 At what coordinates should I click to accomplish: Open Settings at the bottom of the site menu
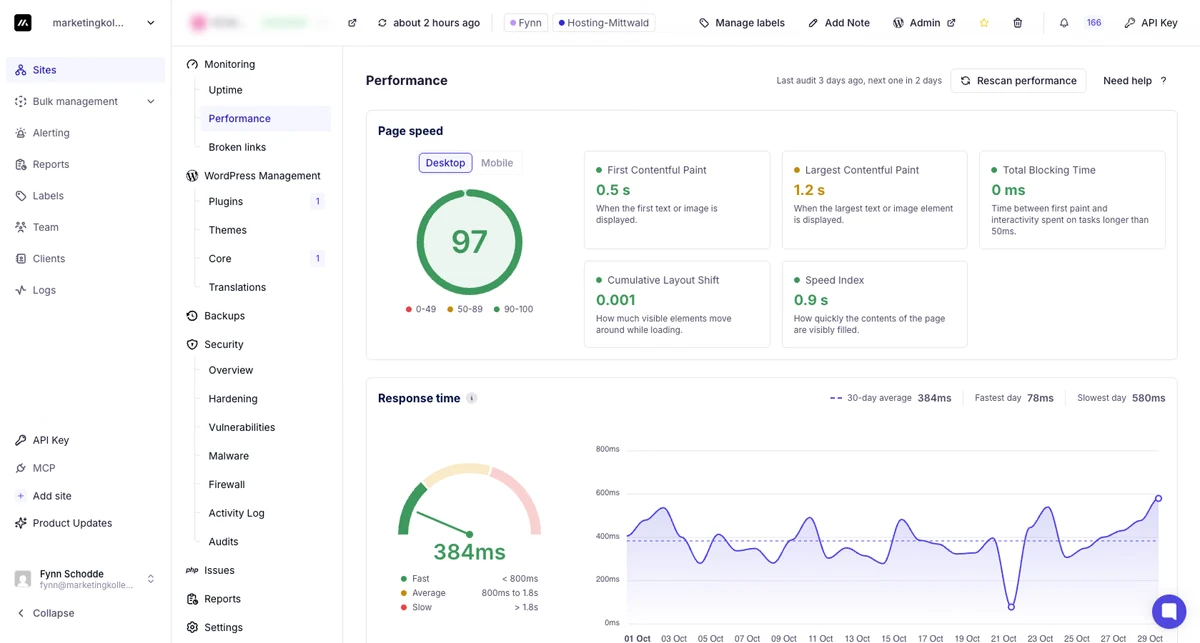[x=215, y=628]
